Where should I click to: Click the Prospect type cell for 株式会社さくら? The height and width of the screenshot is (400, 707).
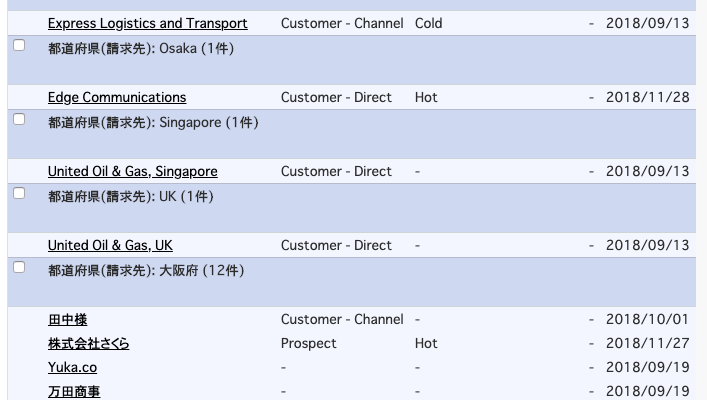pos(308,343)
